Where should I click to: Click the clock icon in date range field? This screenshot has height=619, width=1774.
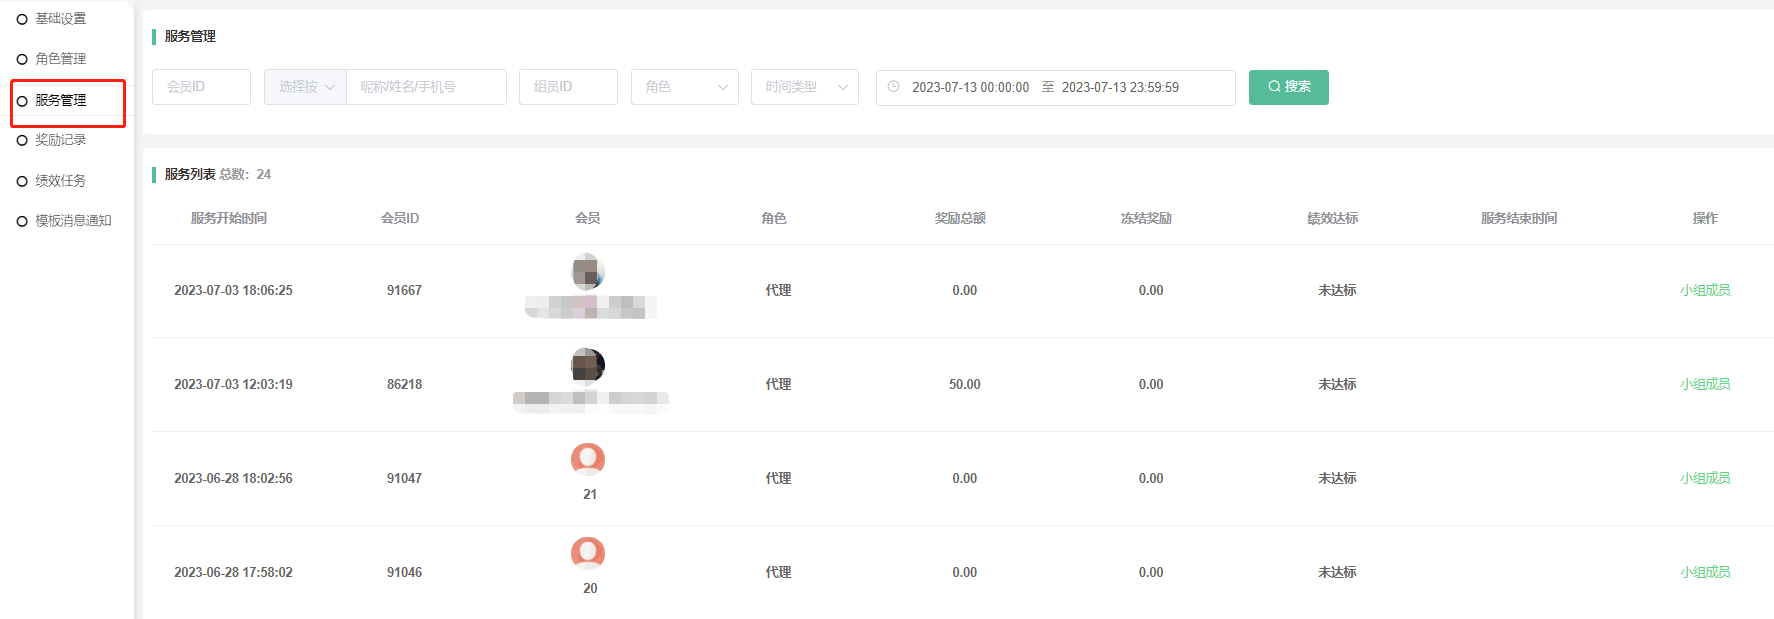[894, 87]
